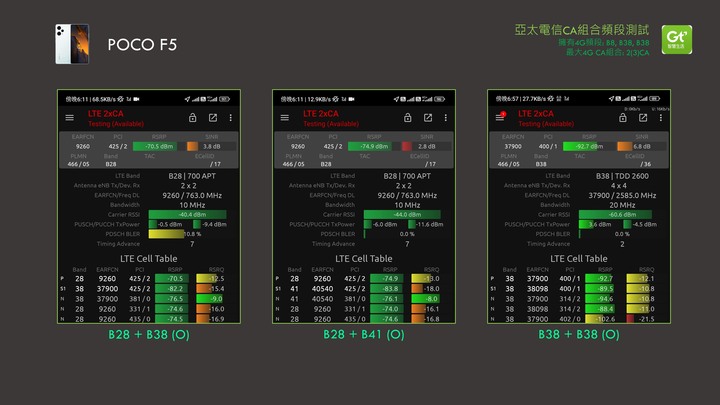
Task: Click the -74.9 dBm RSRP bar in the top panel
Action: [x=370, y=146]
